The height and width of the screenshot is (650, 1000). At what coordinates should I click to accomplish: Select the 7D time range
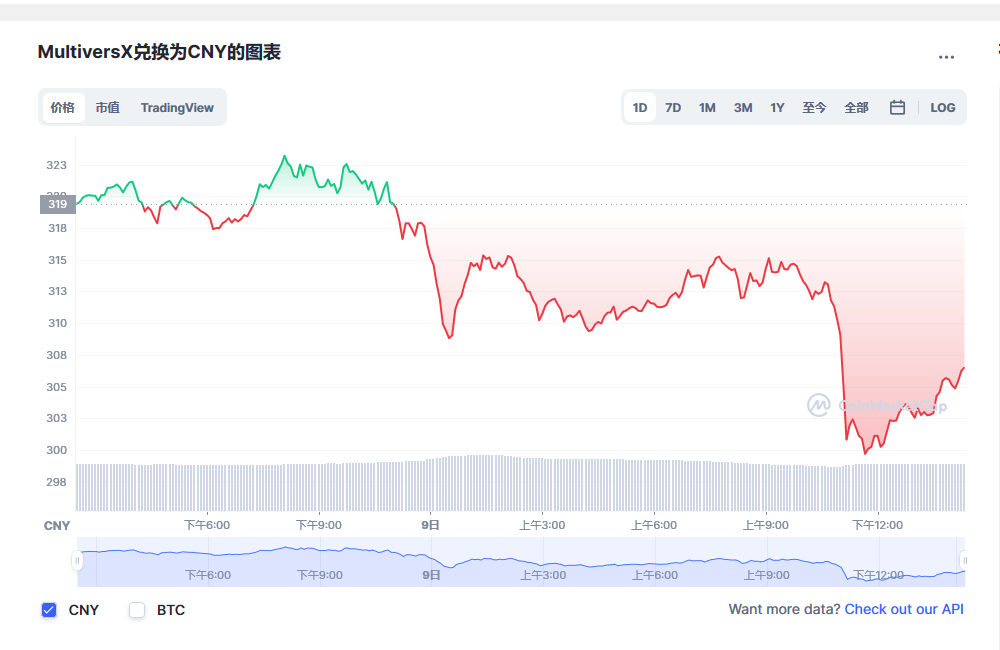pyautogui.click(x=673, y=107)
